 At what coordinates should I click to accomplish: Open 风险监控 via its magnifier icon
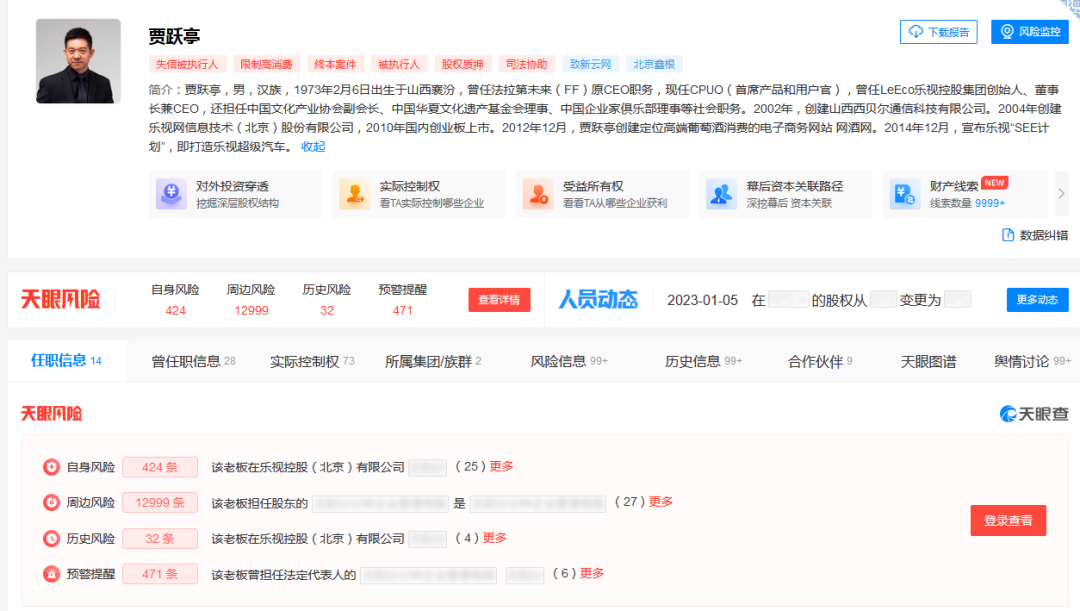1006,30
